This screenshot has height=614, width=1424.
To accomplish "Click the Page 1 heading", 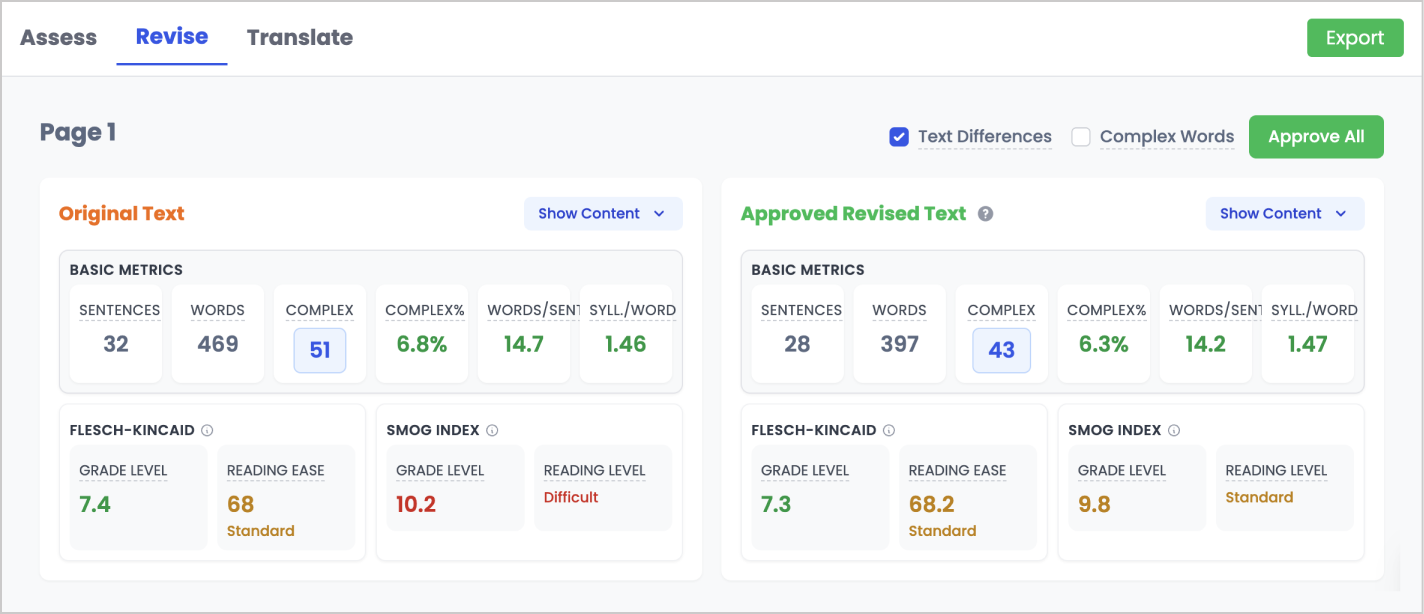I will point(77,132).
